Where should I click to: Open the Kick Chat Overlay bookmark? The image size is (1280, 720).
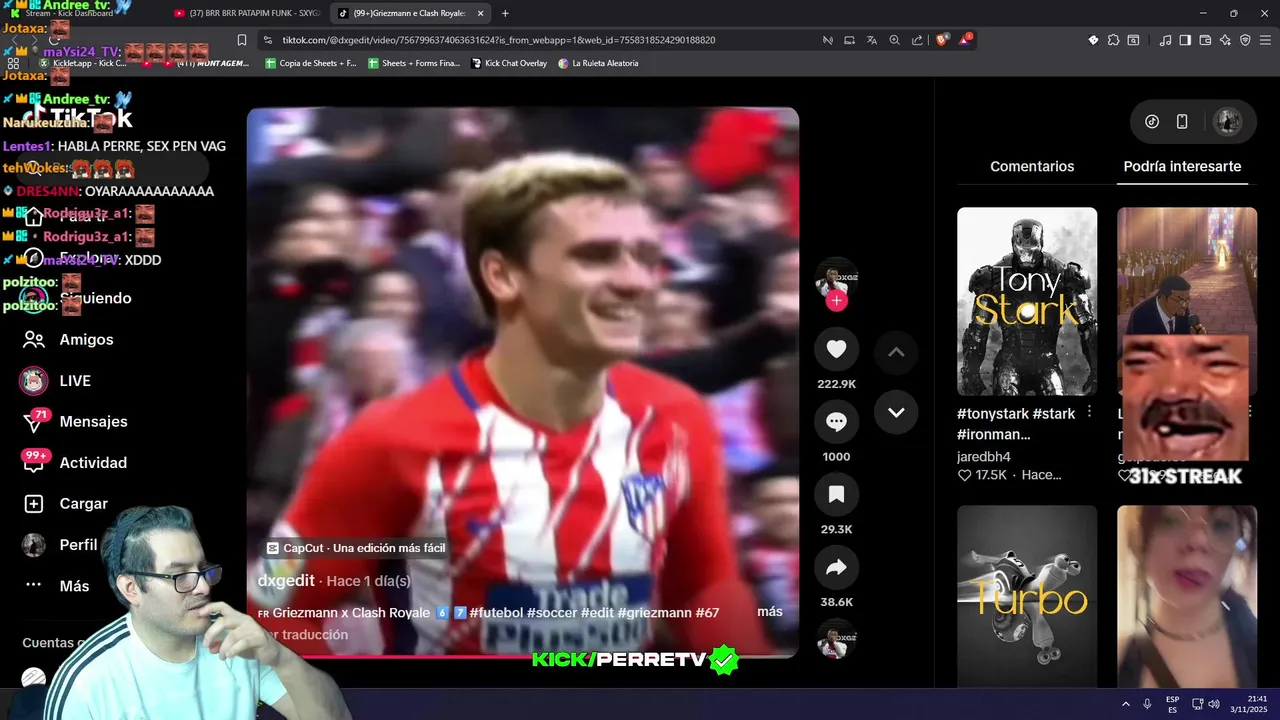(x=509, y=63)
